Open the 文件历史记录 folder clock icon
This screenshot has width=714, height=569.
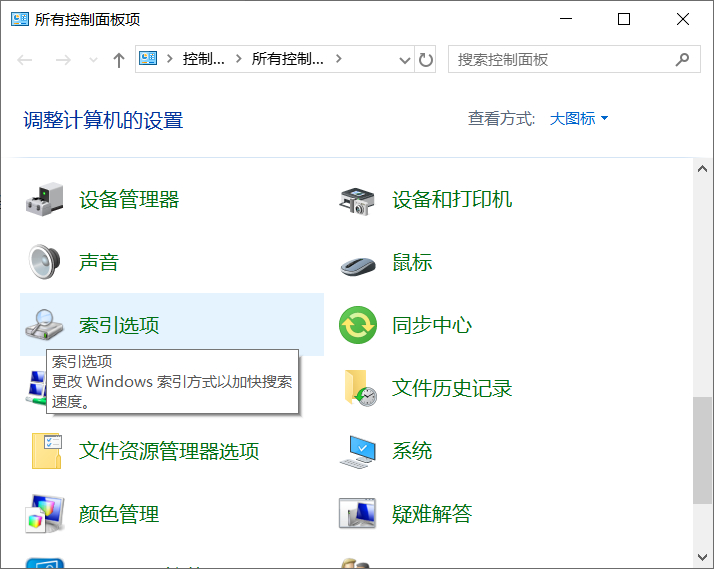(x=361, y=388)
